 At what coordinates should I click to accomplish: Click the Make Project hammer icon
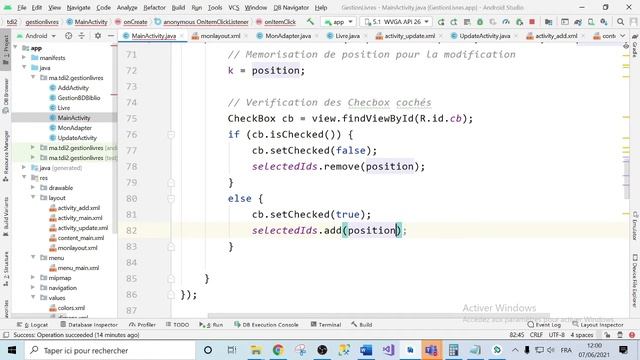[x=311, y=22]
